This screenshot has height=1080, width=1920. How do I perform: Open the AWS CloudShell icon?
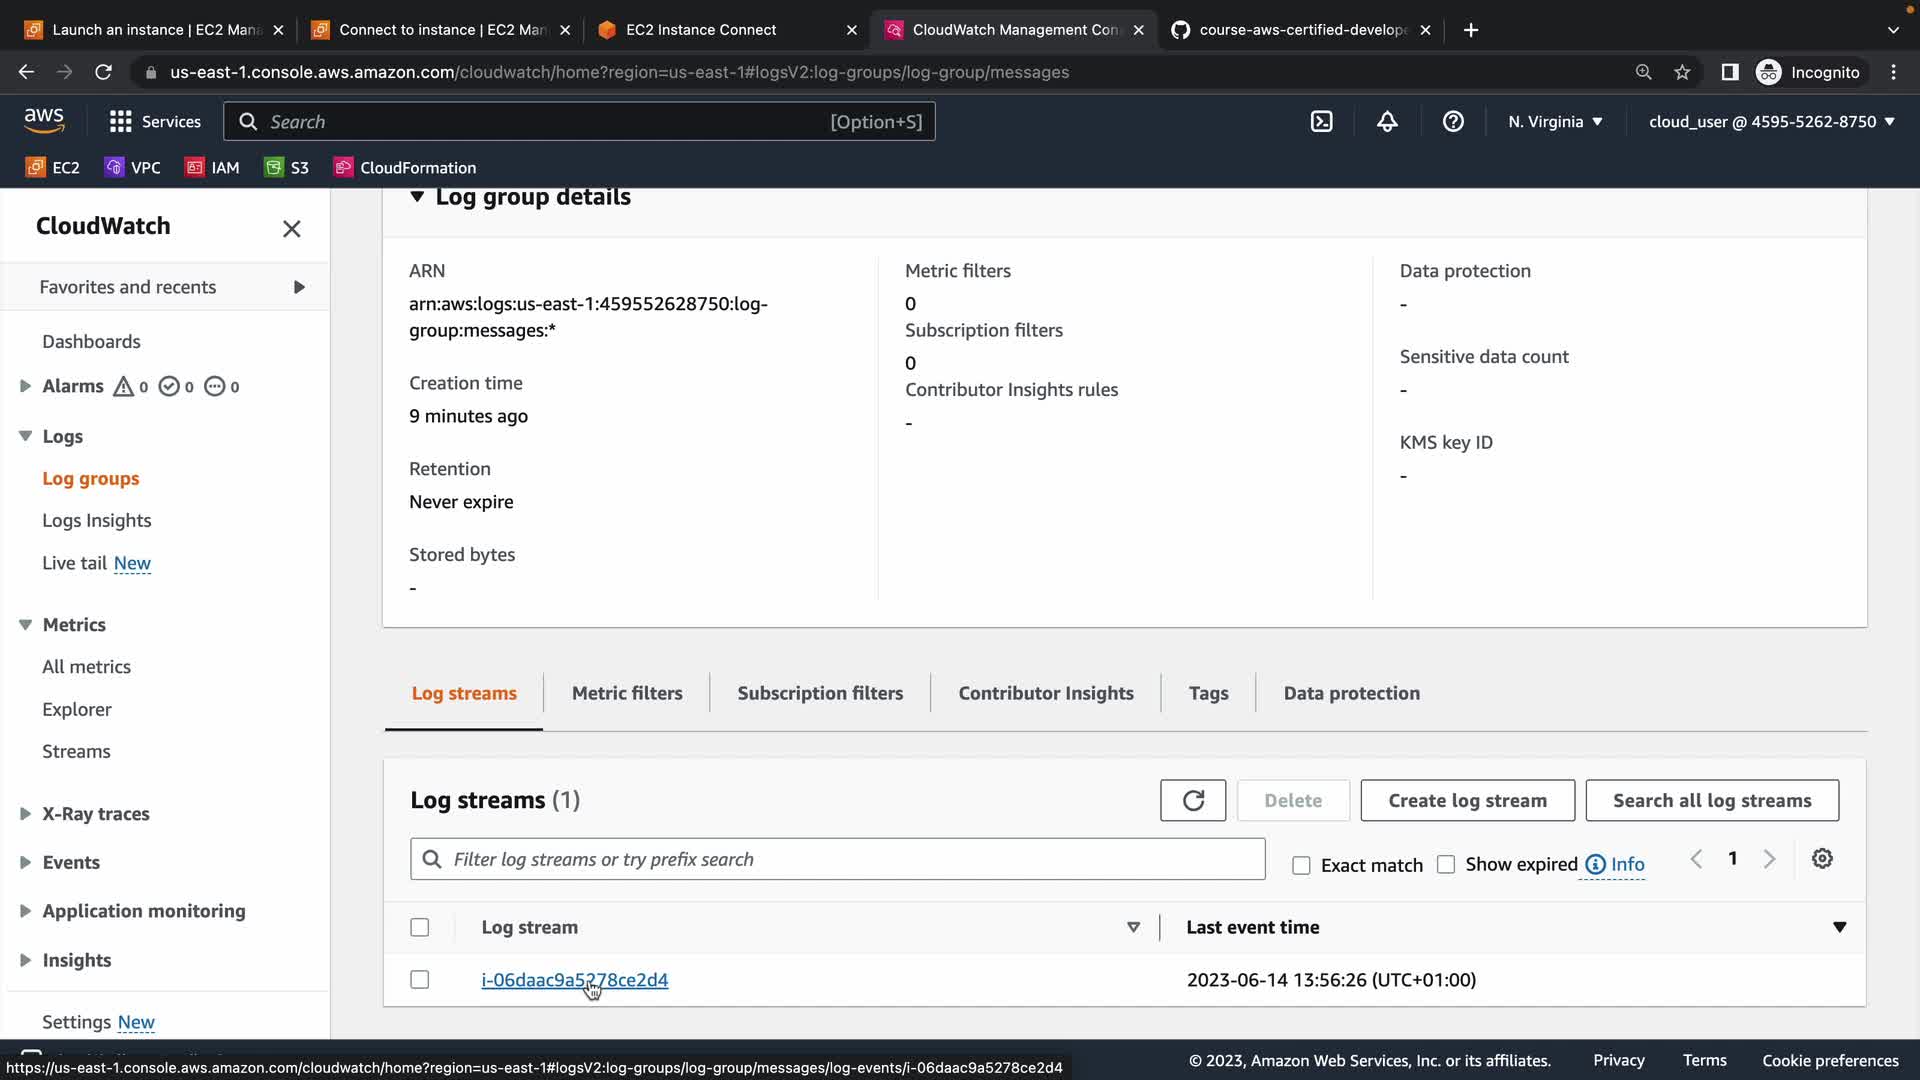(1321, 122)
